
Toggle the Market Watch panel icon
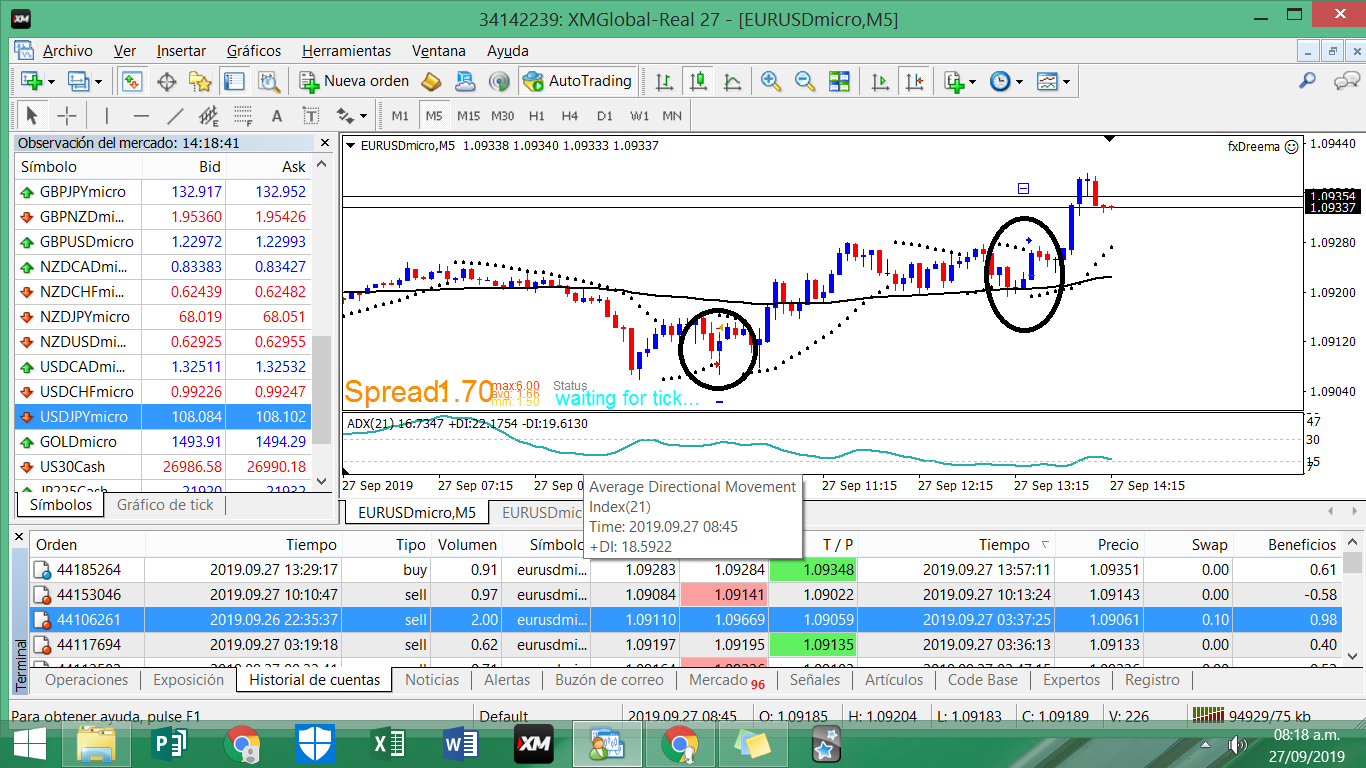[132, 81]
